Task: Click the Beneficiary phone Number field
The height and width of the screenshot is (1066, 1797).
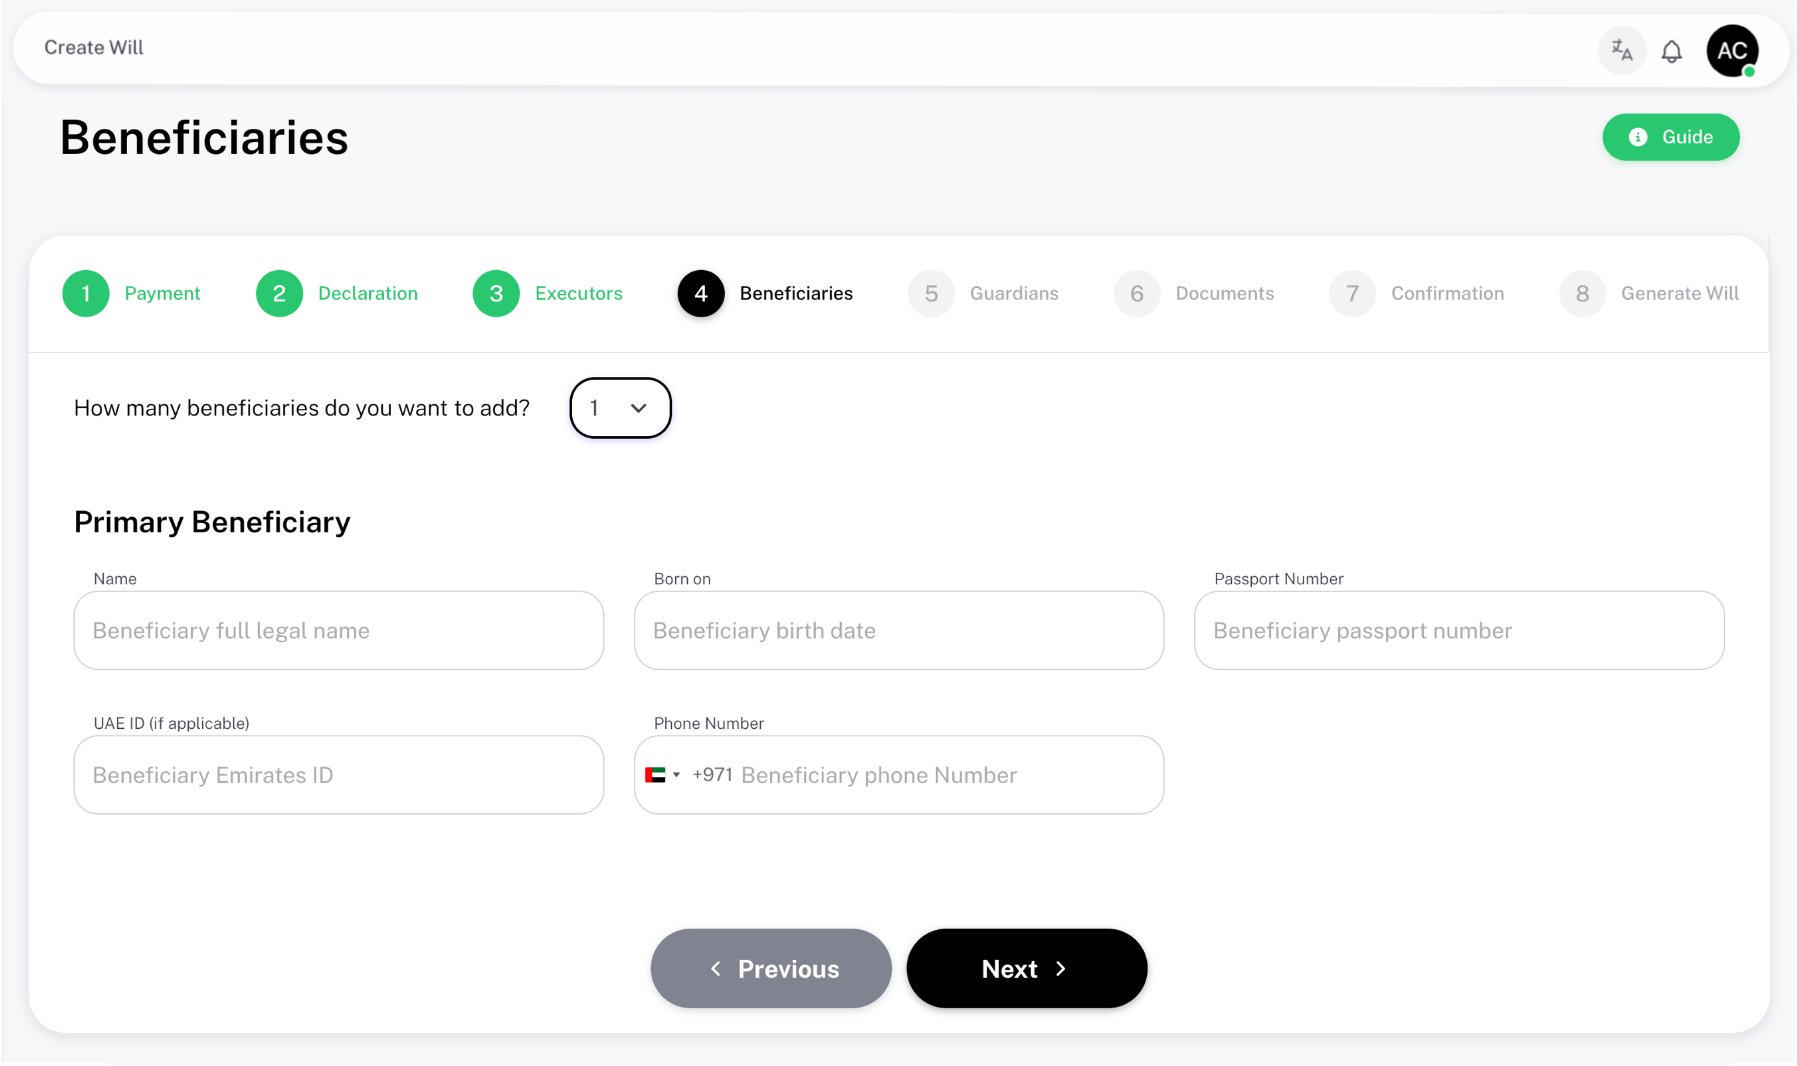Action: (x=946, y=775)
